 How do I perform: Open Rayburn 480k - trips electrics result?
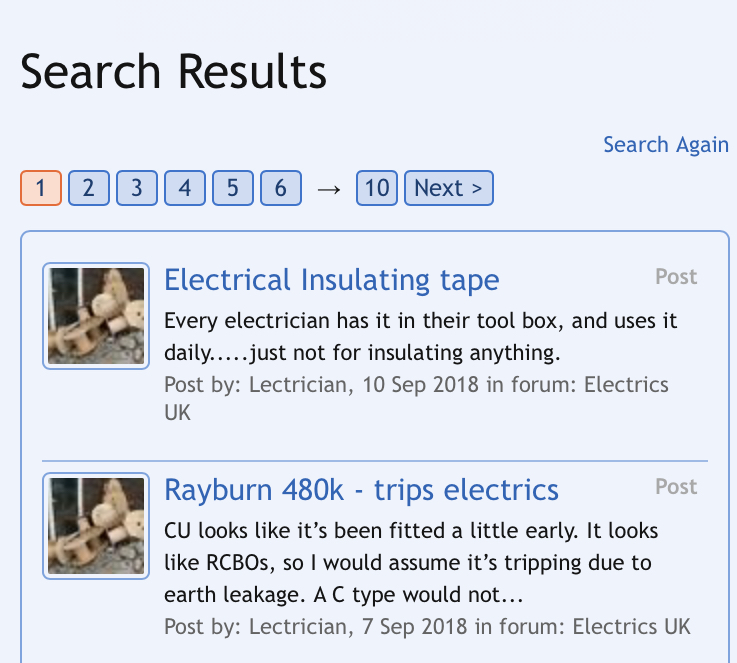361,490
